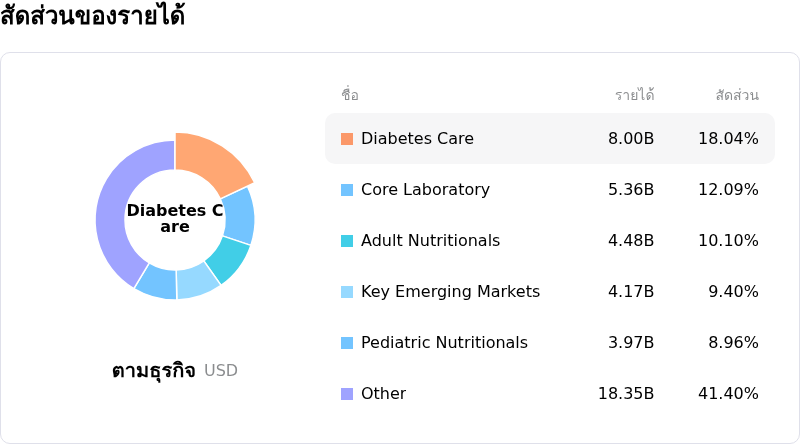Click the orange Diabetes Care legend square
This screenshot has height=444, width=800.
[347, 139]
